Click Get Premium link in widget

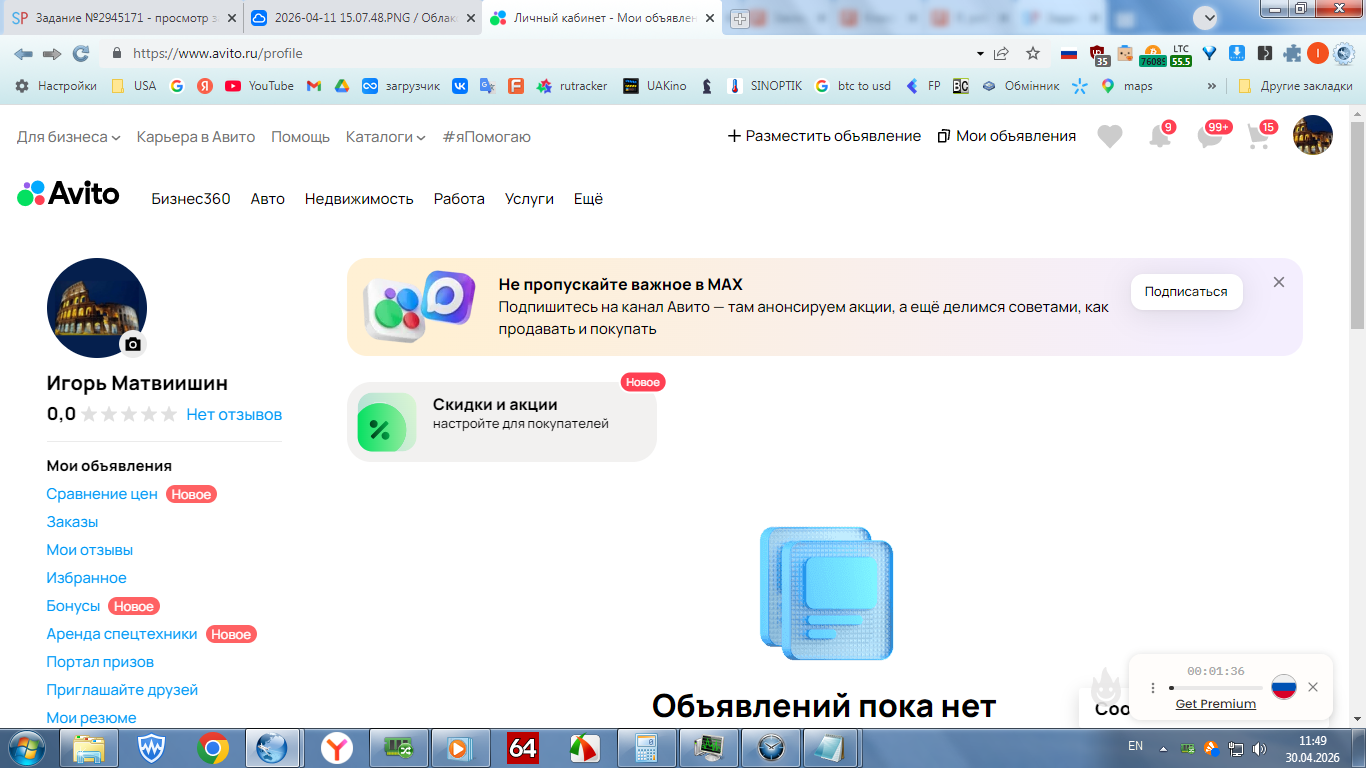(x=1215, y=704)
